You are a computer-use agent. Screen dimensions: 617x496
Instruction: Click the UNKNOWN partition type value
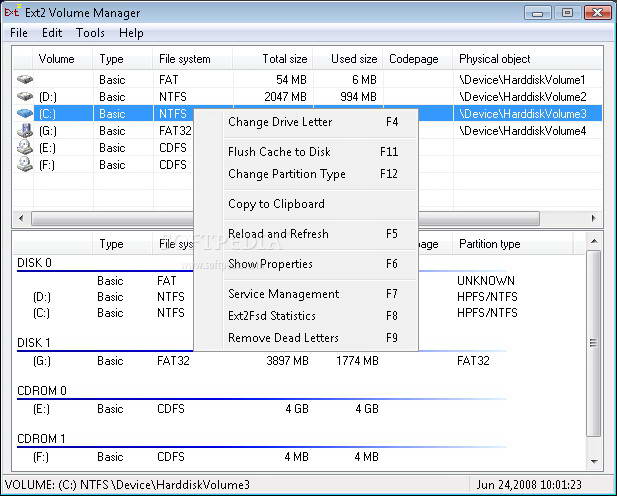tap(486, 281)
